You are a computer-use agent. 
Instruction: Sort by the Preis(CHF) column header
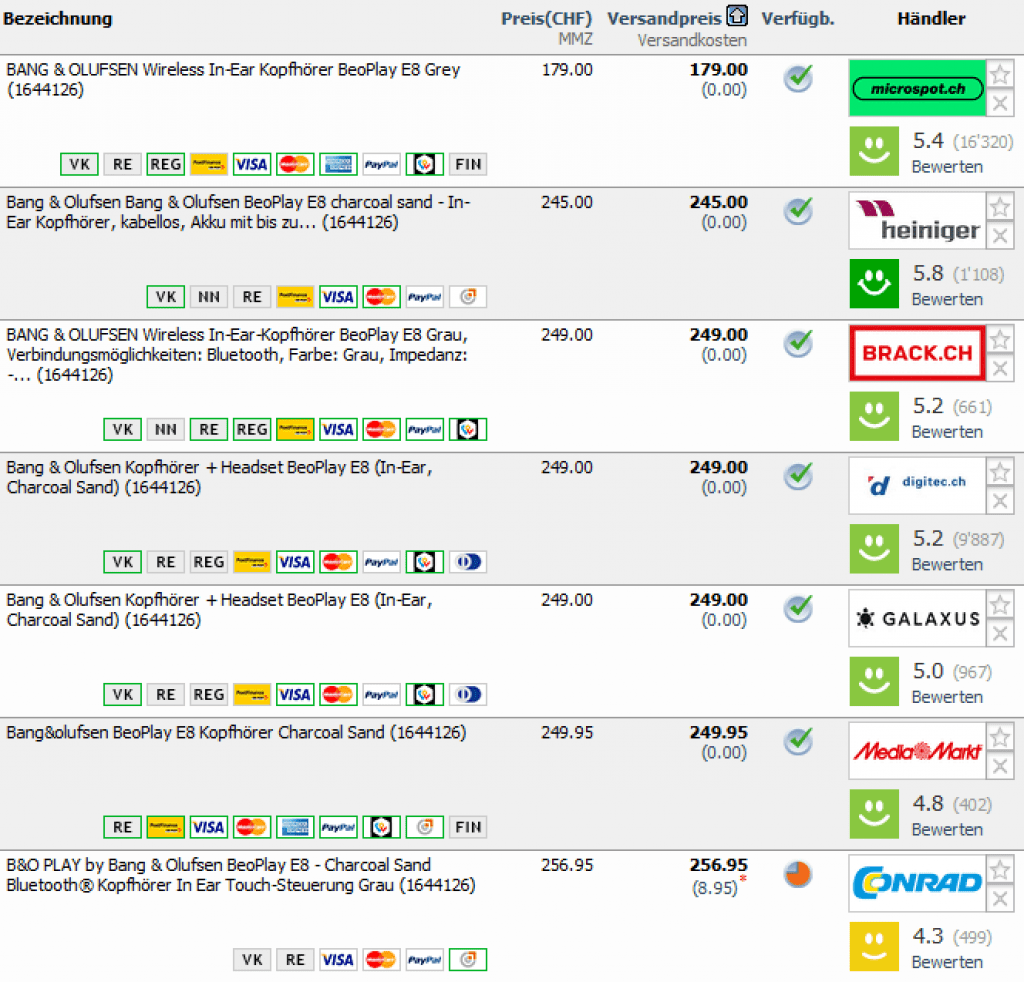[546, 19]
